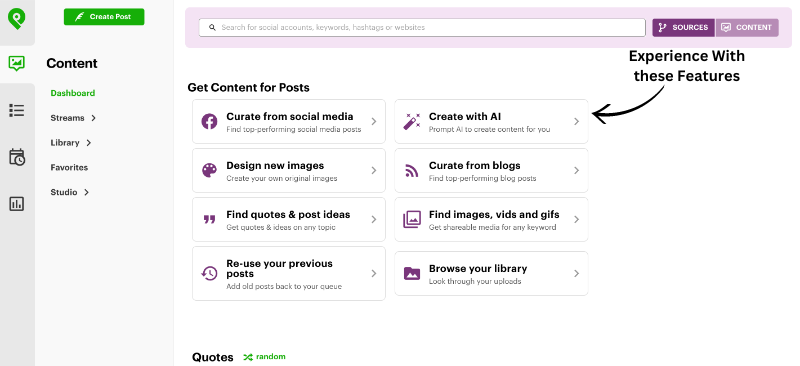Image resolution: width=800 pixels, height=366 pixels.
Task: Open chevron on Curate from blogs card
Action: (577, 170)
